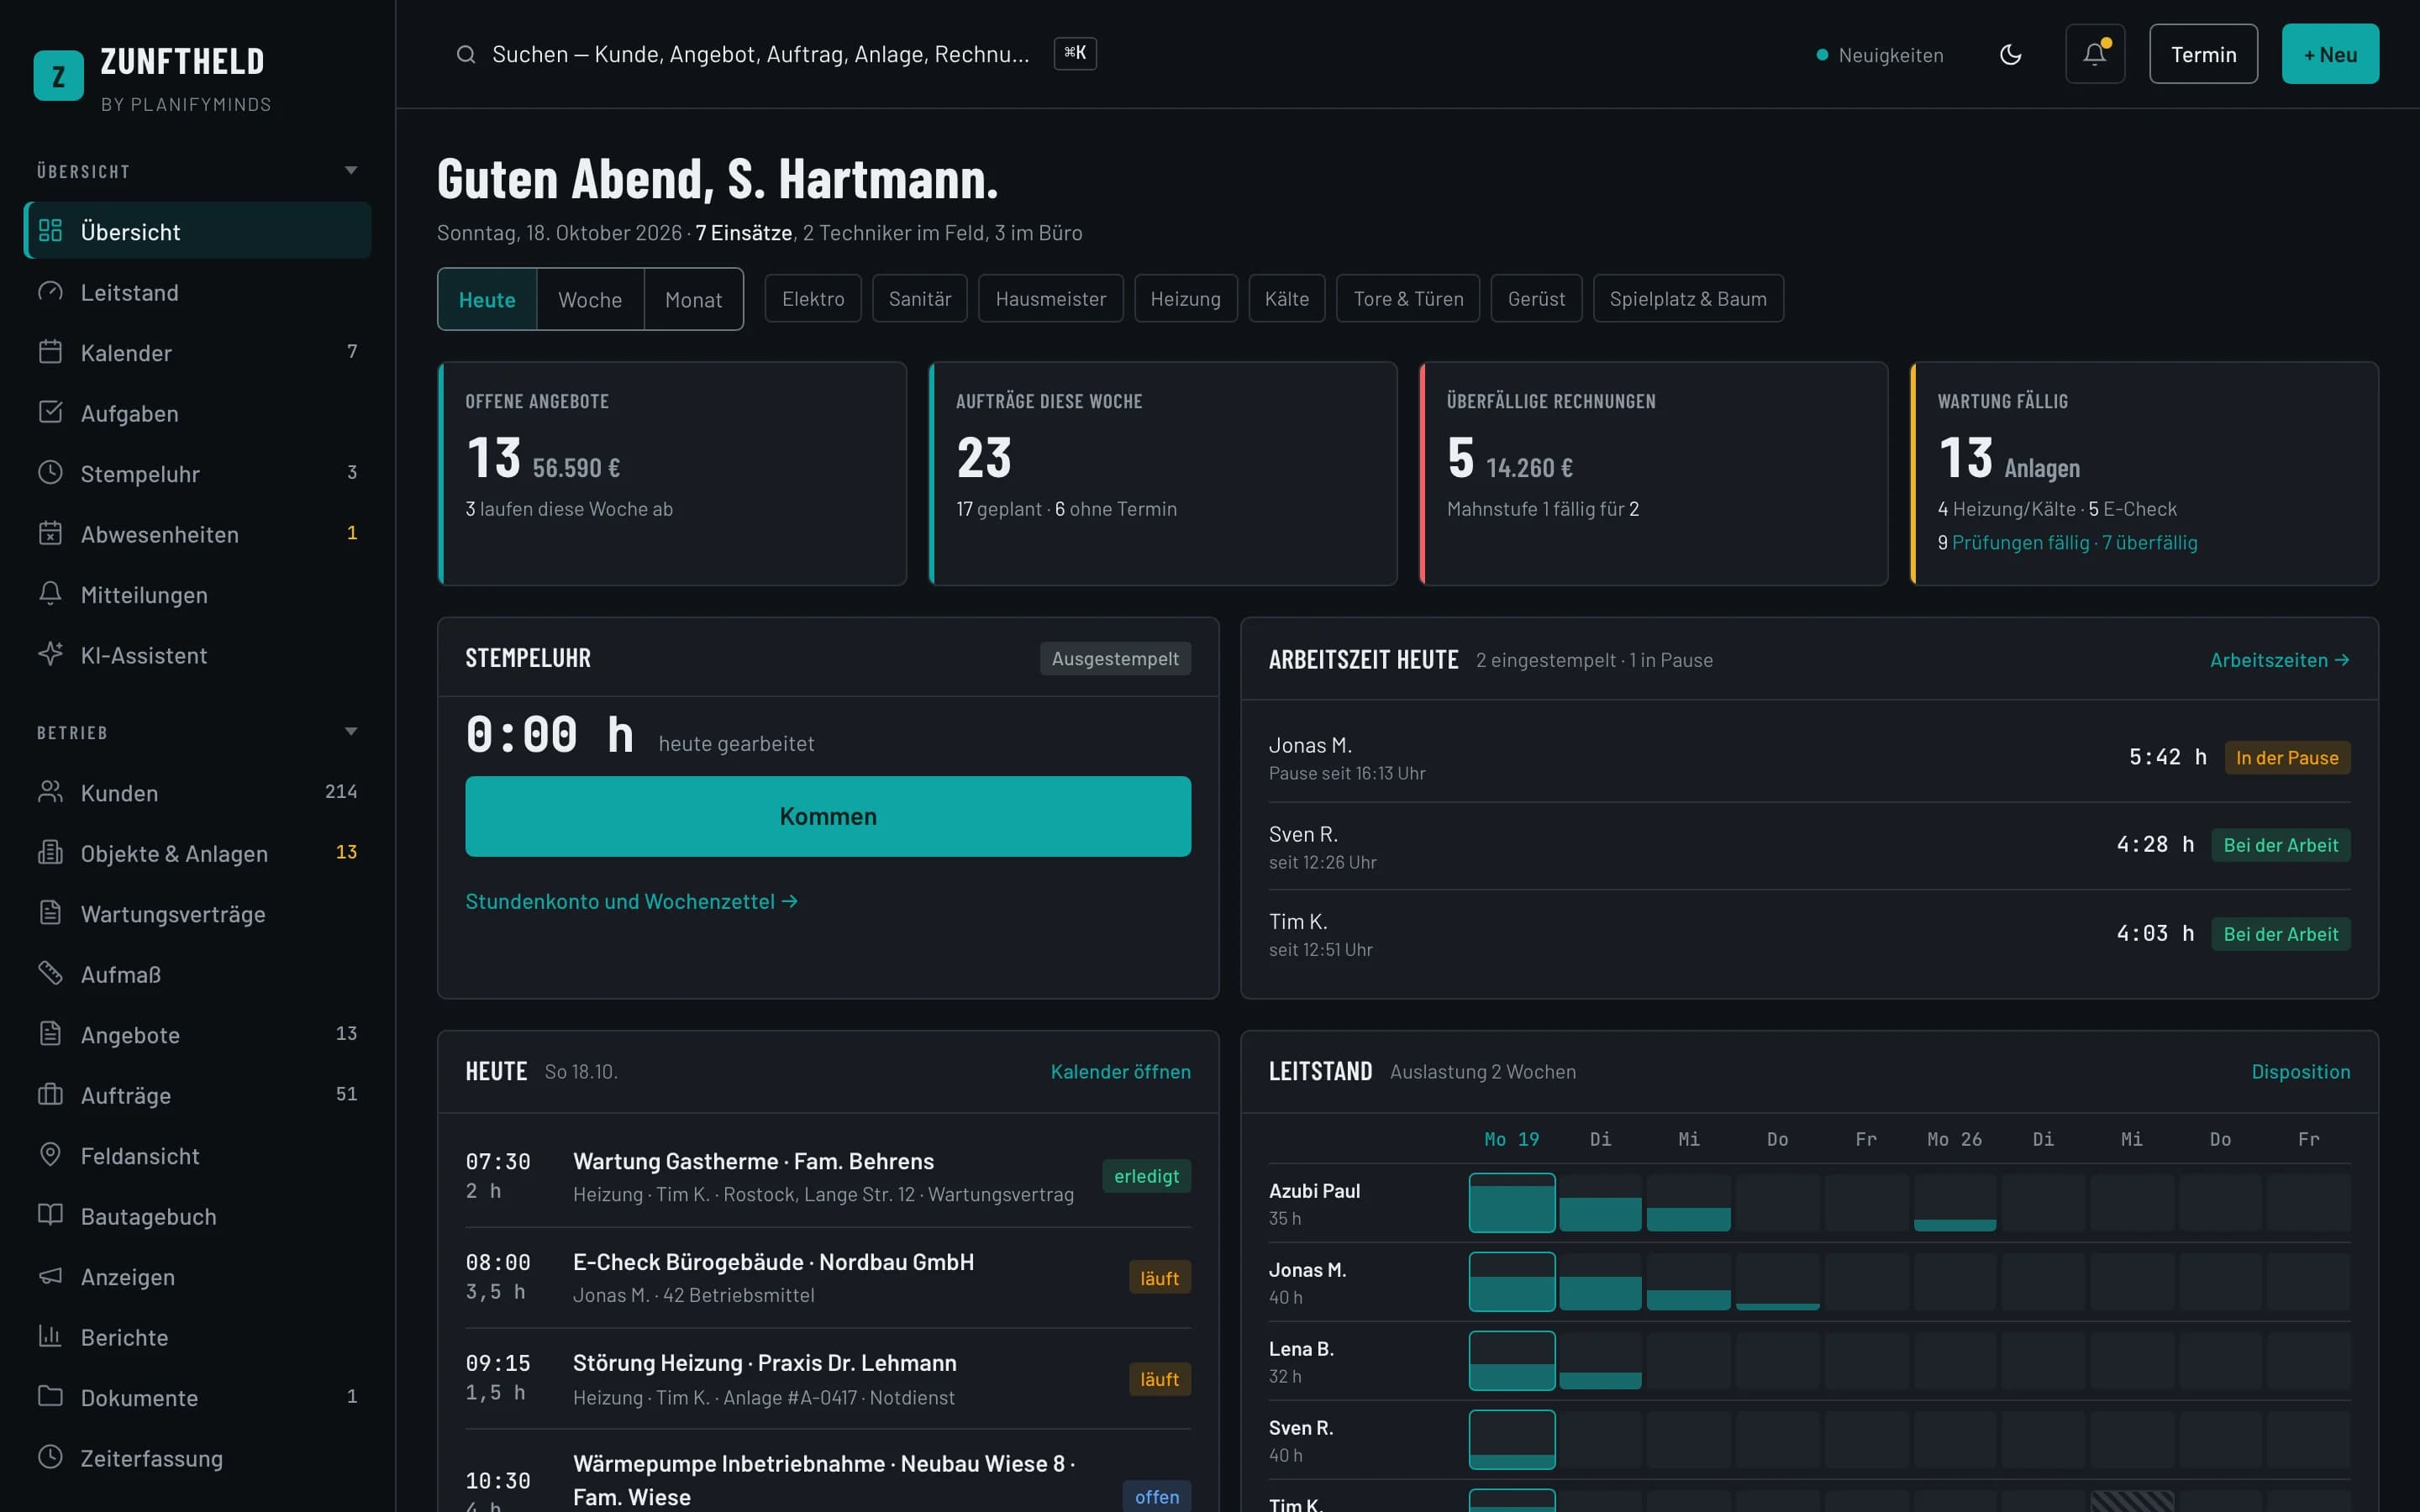The width and height of the screenshot is (2420, 1512).
Task: Open Objekte & Anlagen
Action: (x=197, y=853)
